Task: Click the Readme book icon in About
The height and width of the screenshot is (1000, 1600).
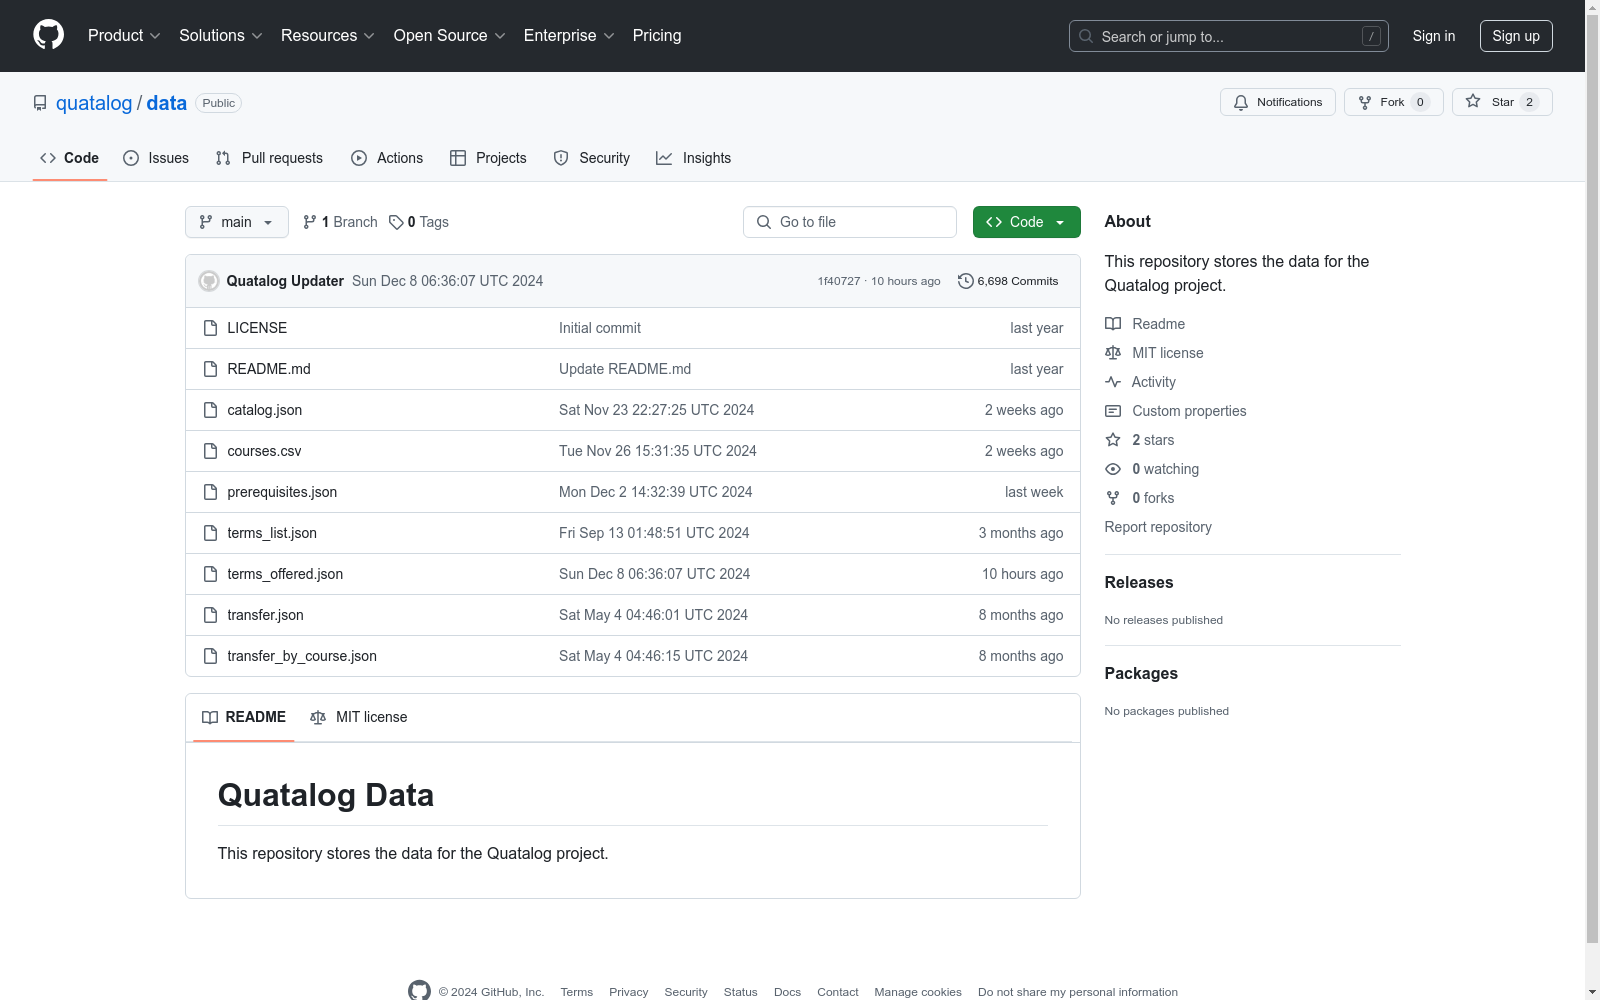Action: (x=1113, y=324)
